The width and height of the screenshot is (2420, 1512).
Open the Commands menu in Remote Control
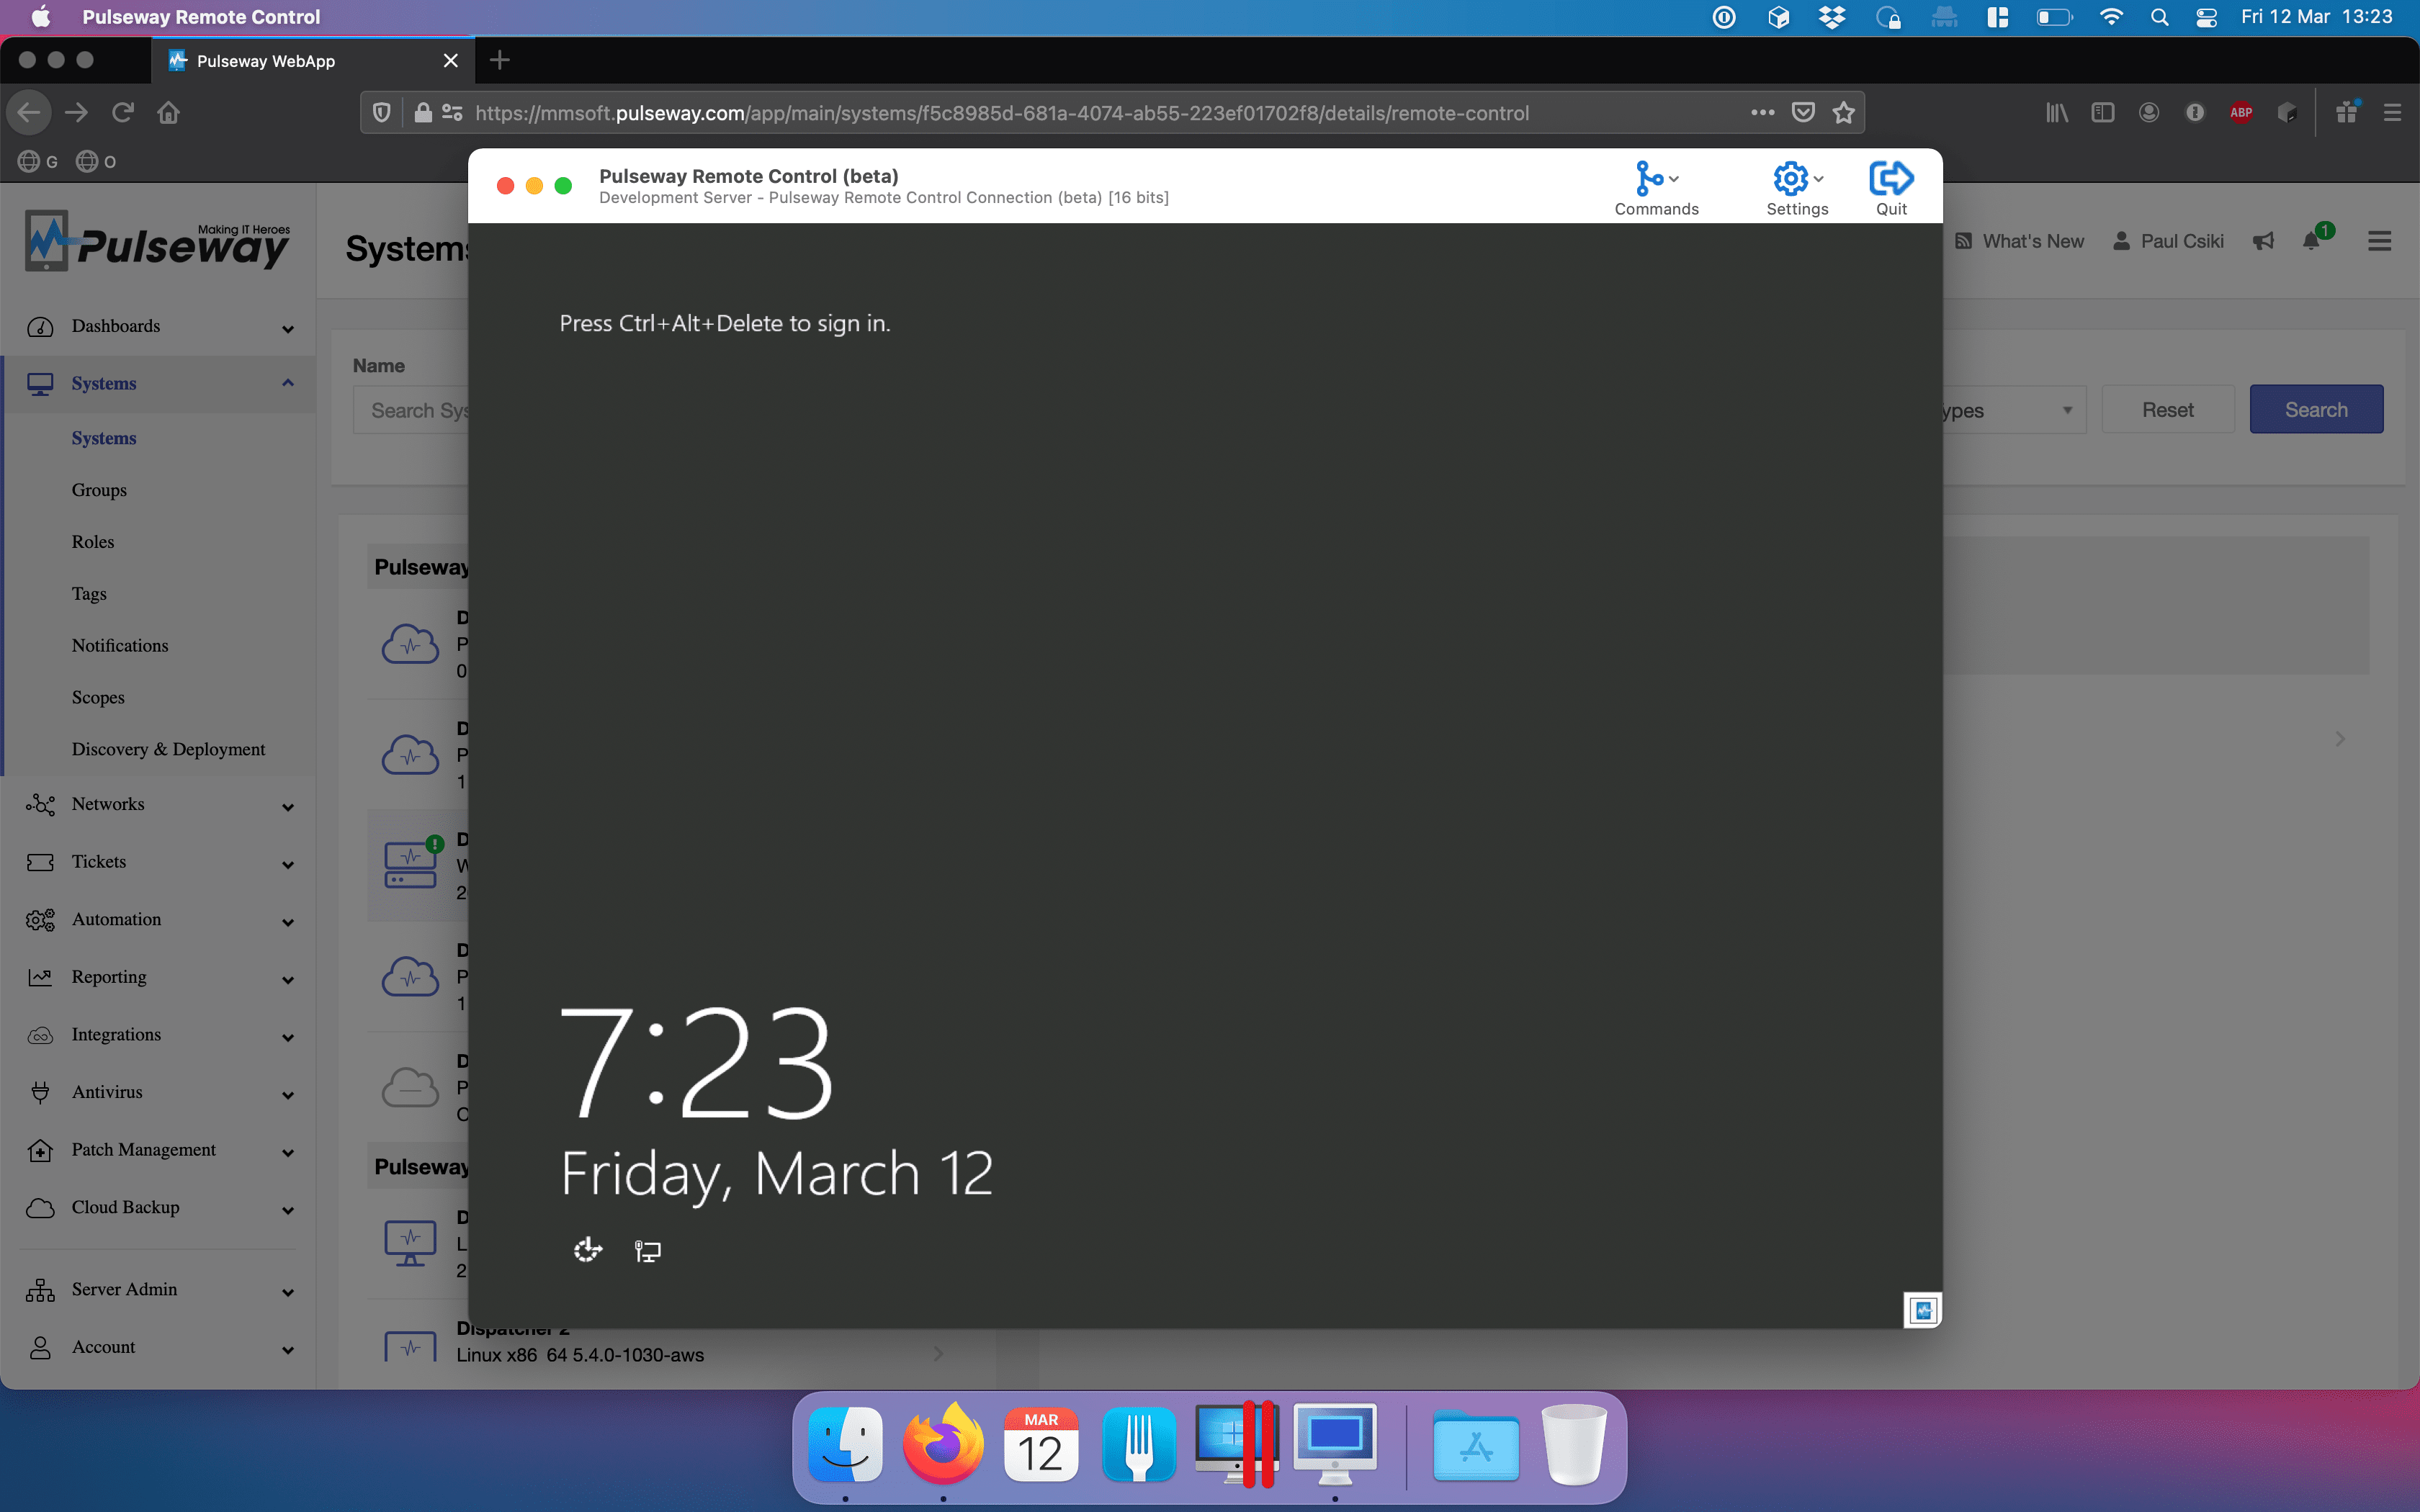(1655, 188)
